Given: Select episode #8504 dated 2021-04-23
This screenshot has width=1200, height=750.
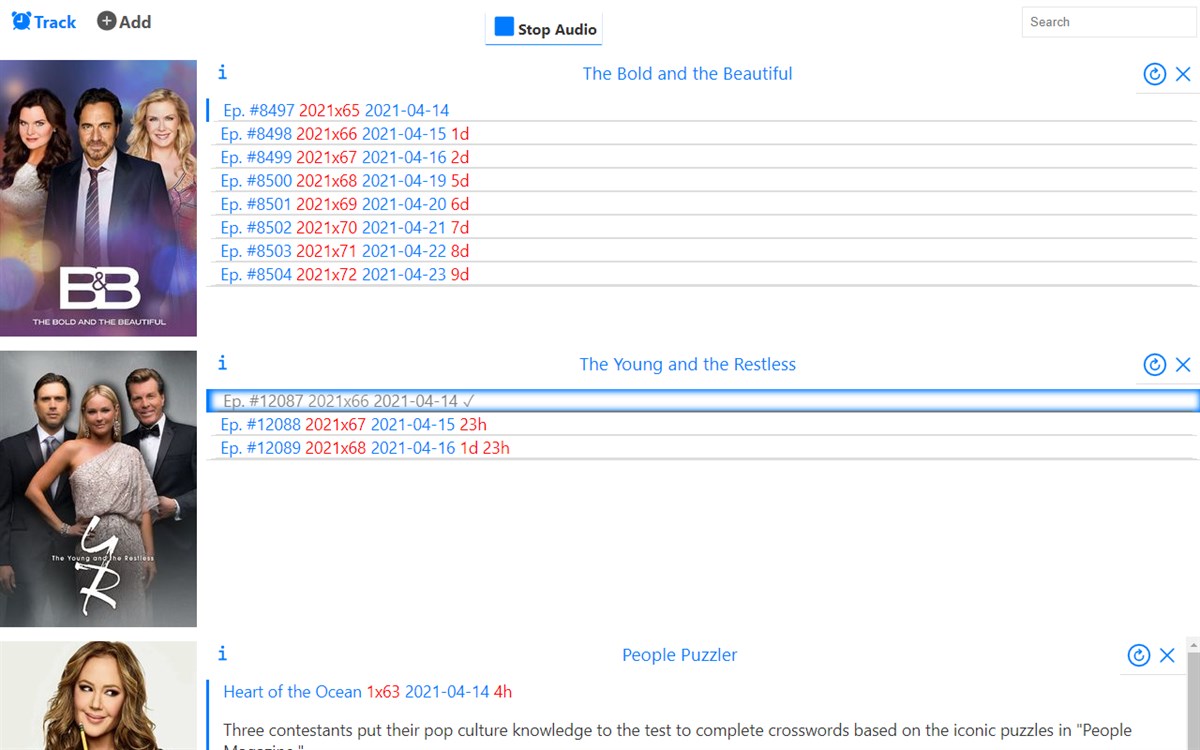Looking at the screenshot, I should coord(702,274).
